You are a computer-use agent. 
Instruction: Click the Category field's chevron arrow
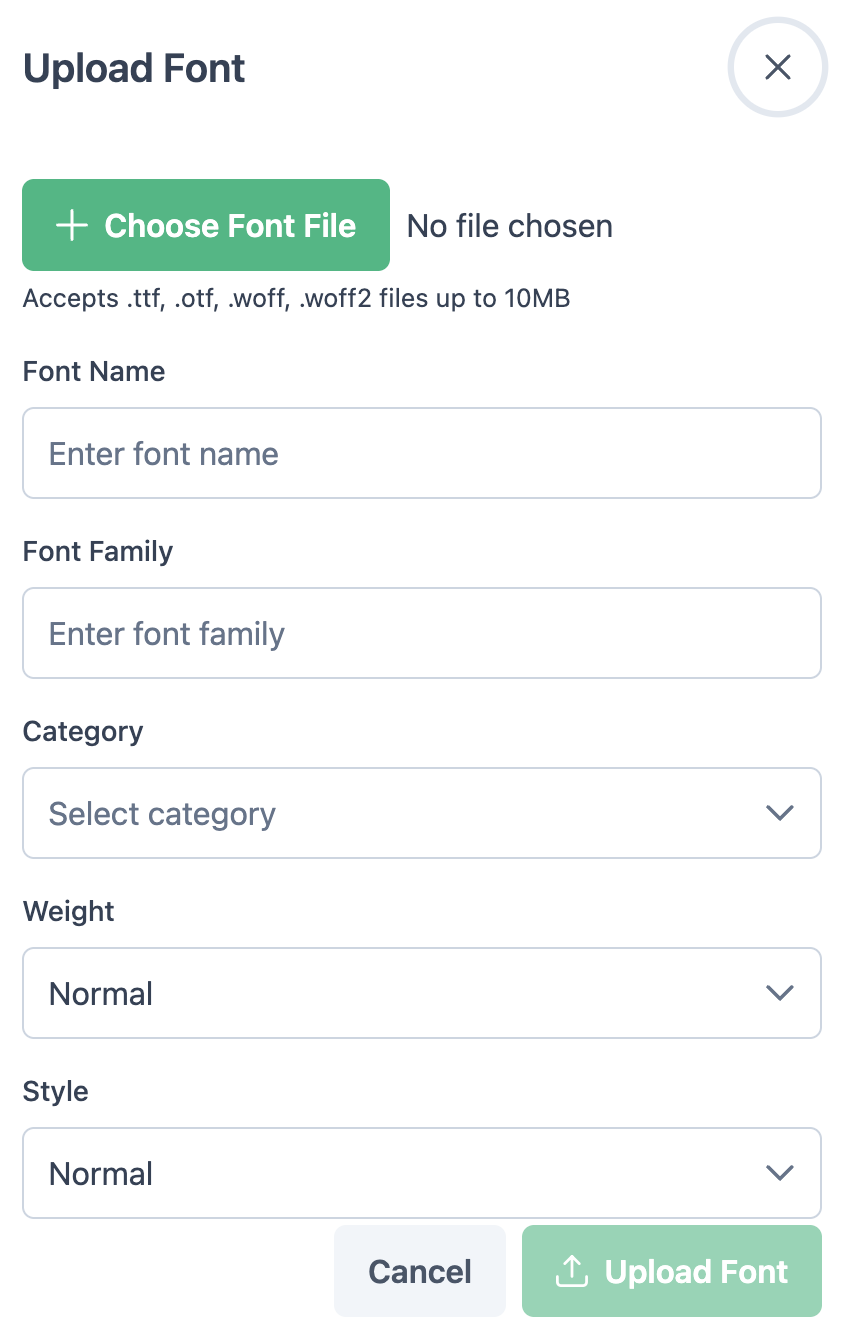point(779,813)
